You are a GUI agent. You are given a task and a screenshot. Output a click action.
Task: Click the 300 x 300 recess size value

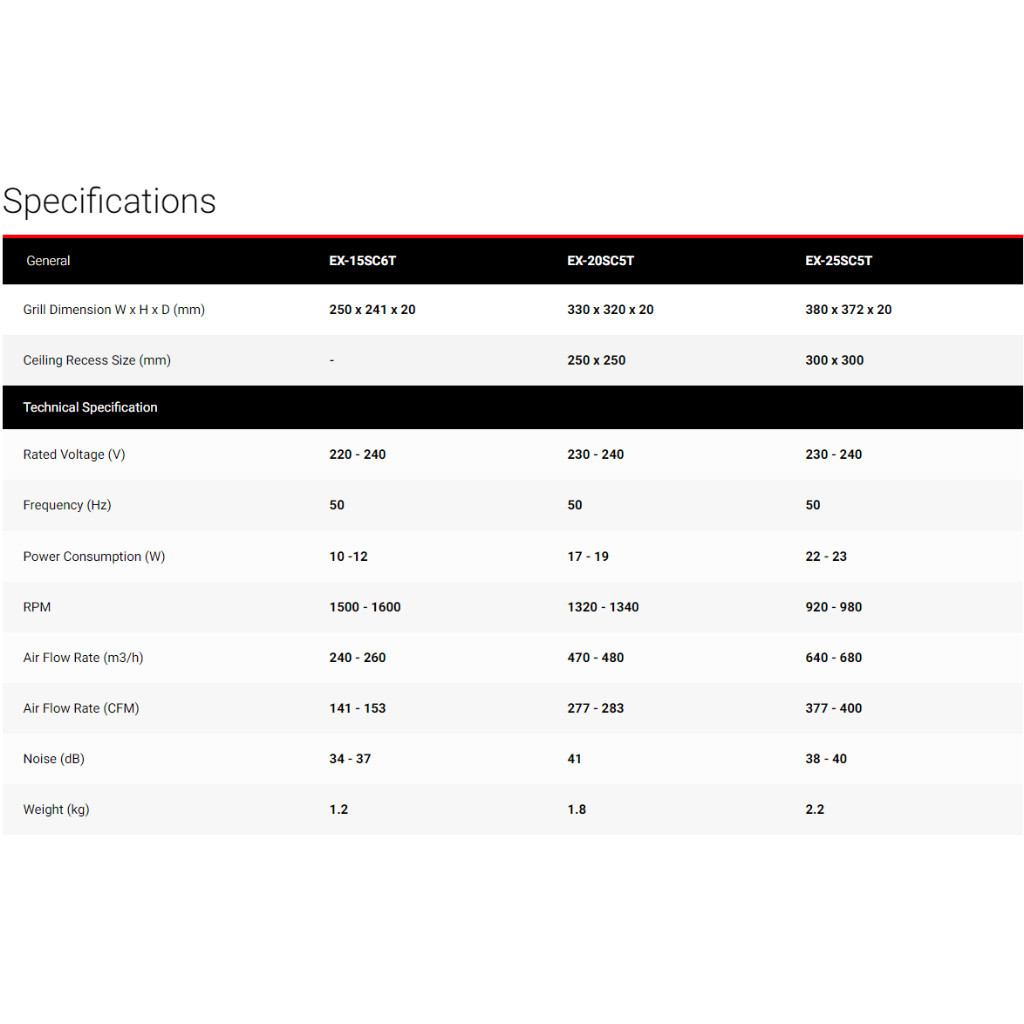(834, 361)
